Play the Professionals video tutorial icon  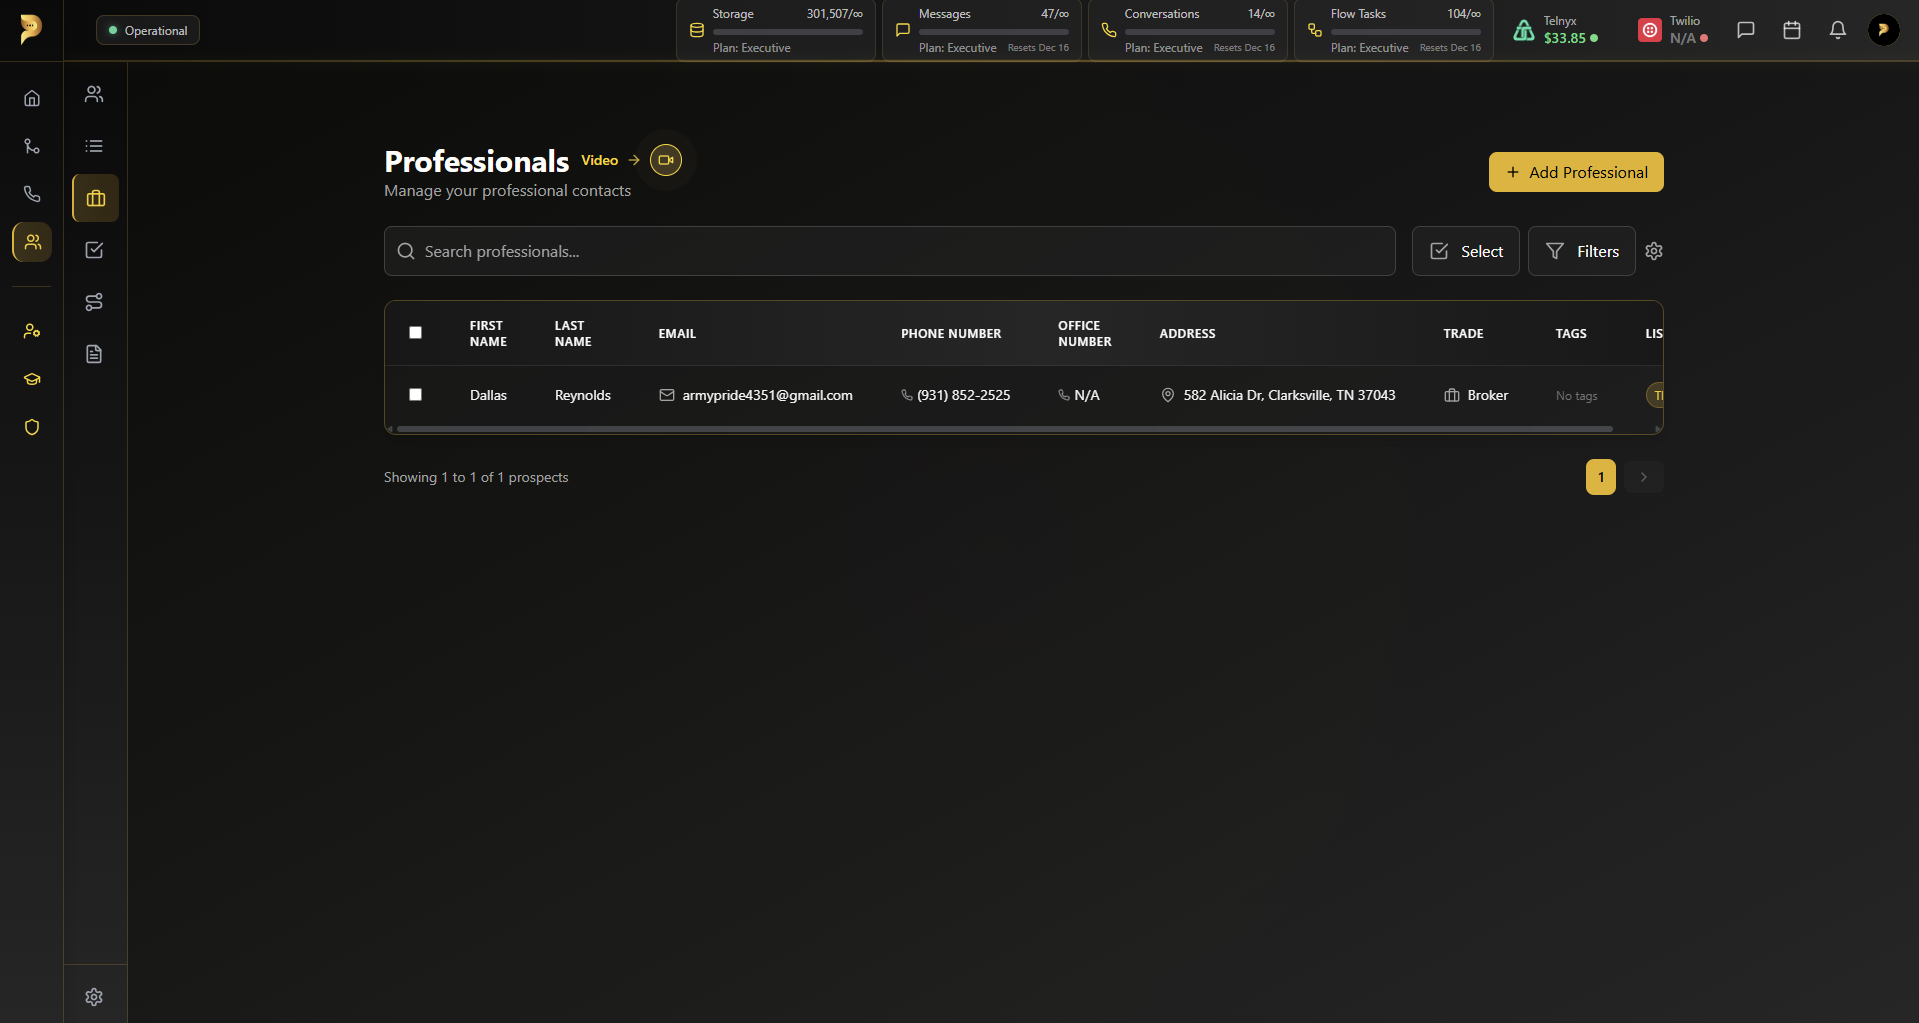coord(666,160)
